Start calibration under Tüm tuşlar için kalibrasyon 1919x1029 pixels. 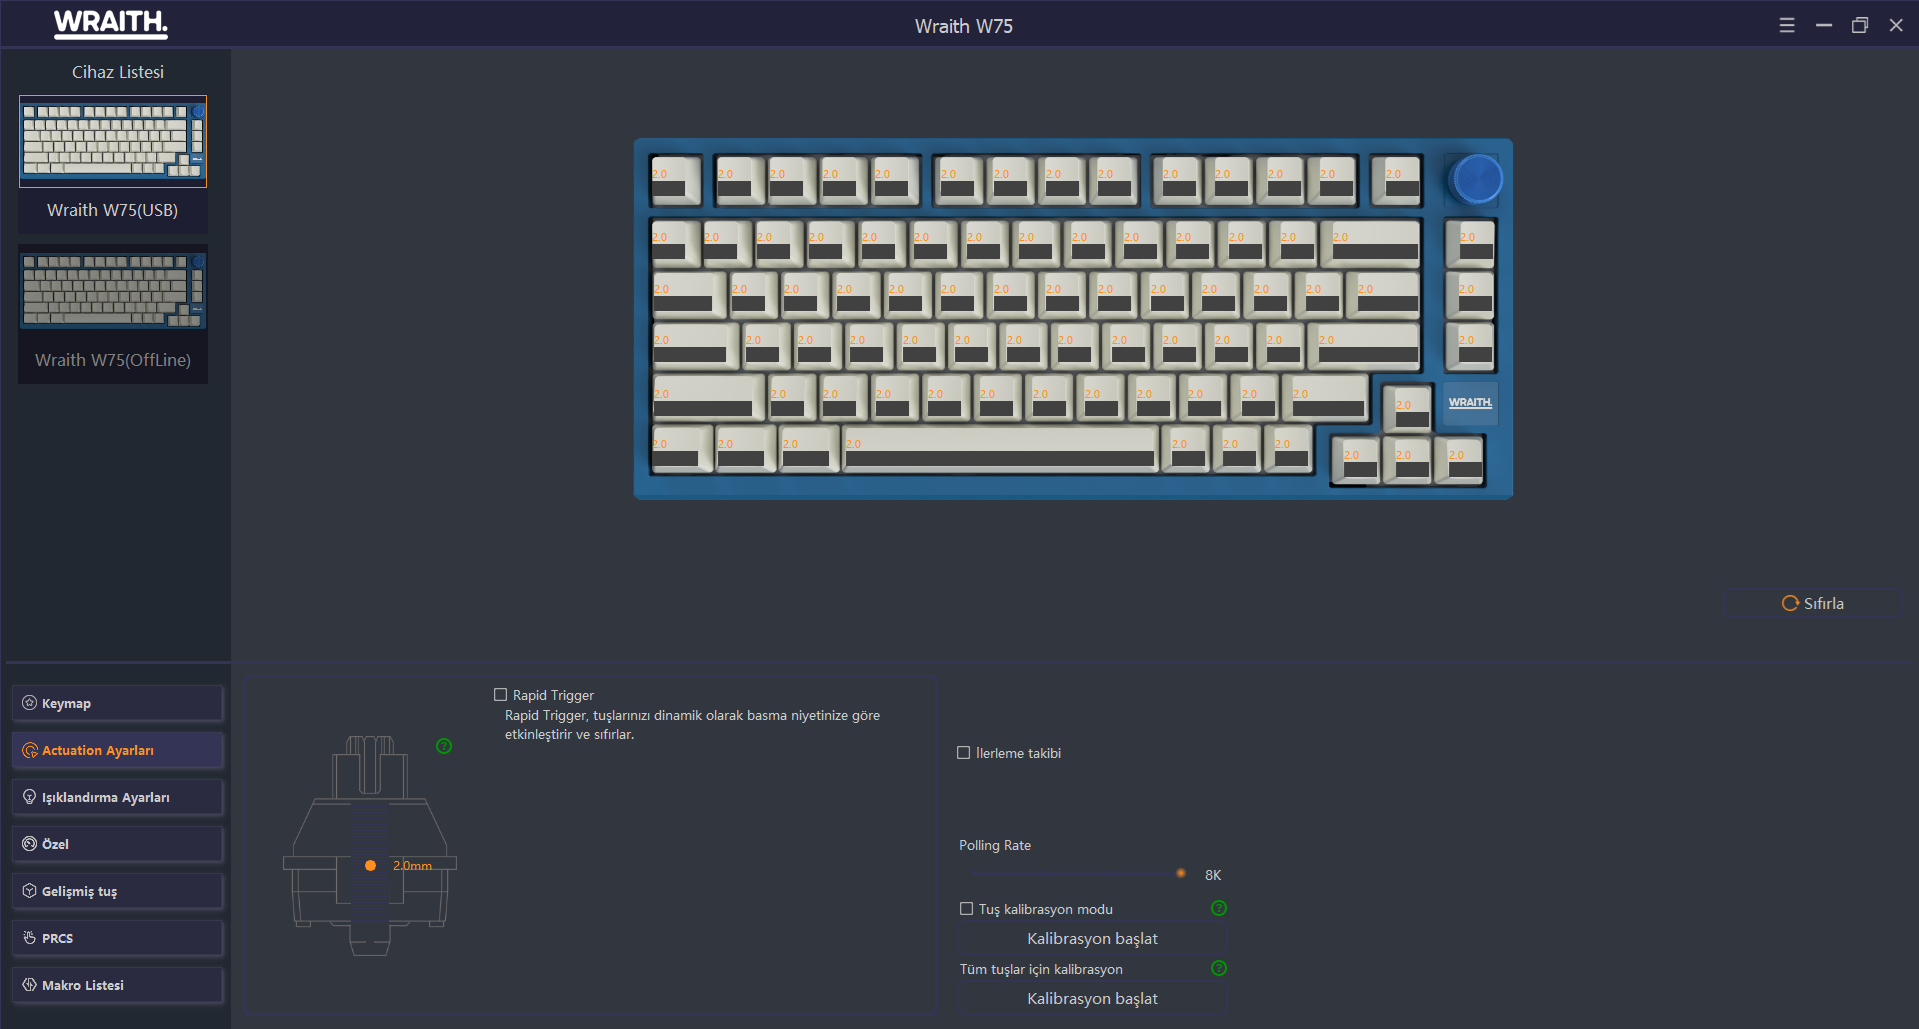[x=1092, y=998]
